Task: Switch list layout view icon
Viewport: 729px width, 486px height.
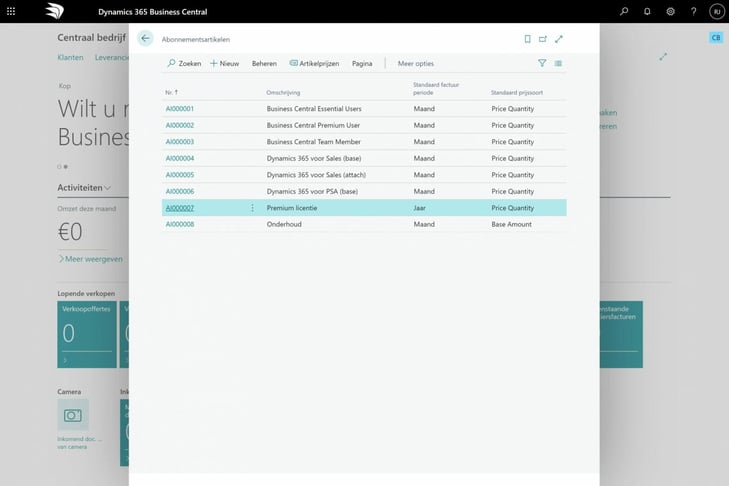Action: pos(558,63)
